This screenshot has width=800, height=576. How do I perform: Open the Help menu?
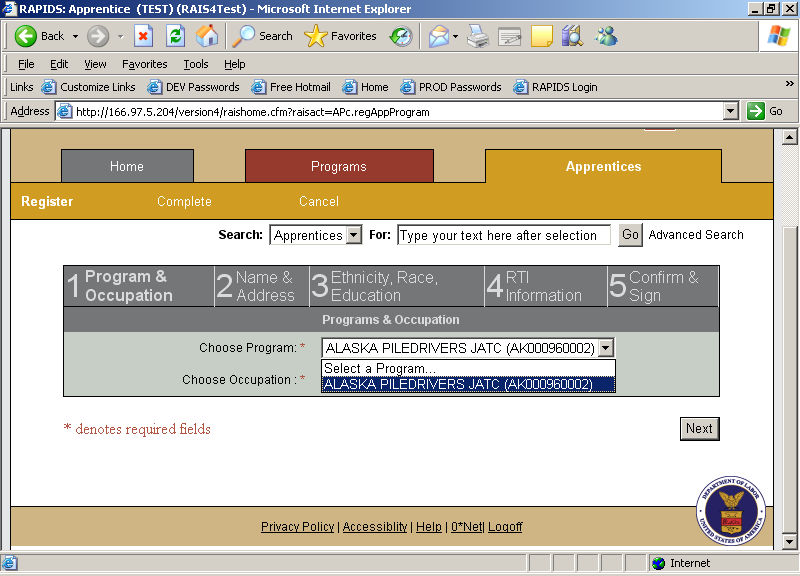[x=235, y=64]
